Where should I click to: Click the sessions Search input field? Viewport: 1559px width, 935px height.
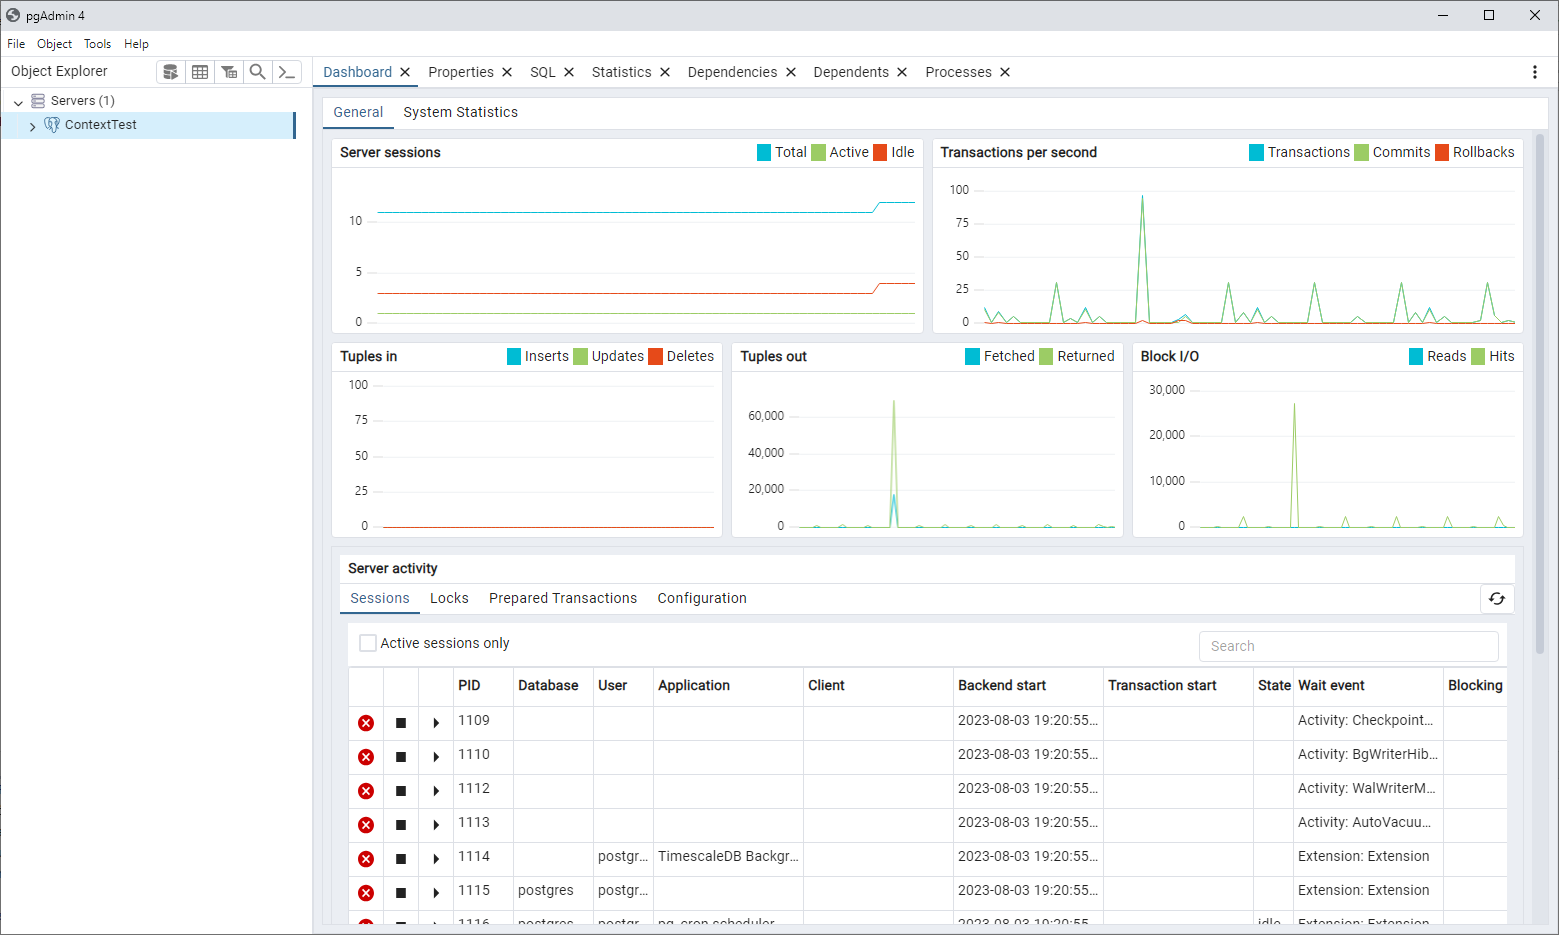tap(1348, 646)
